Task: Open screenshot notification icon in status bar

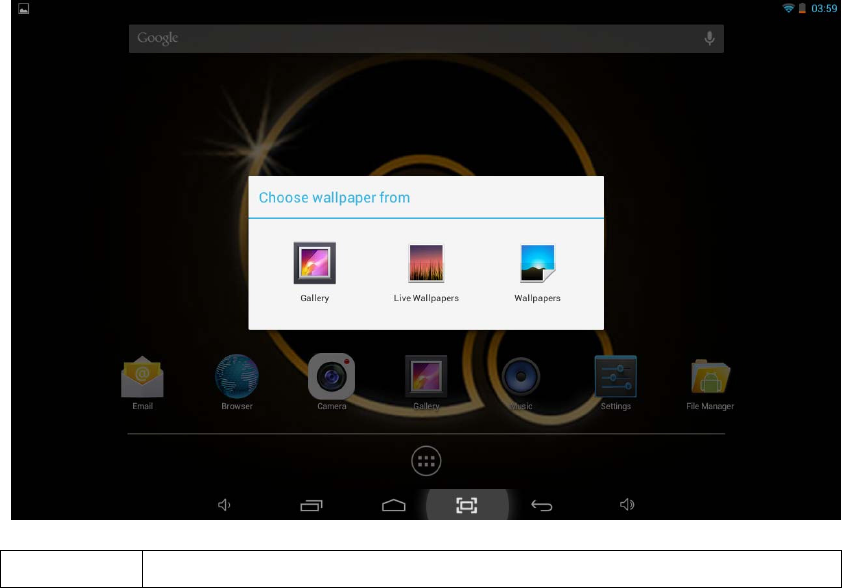Action: [x=24, y=9]
